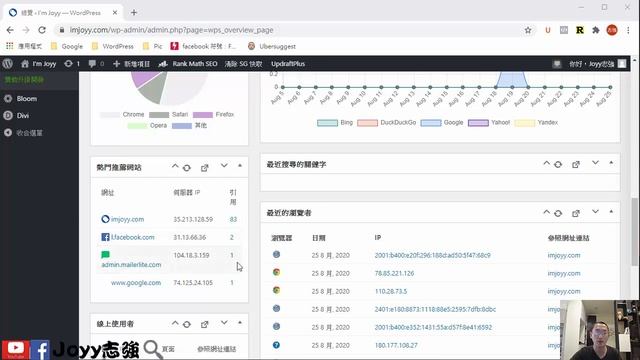Open the new item menu with plus

click(131, 64)
